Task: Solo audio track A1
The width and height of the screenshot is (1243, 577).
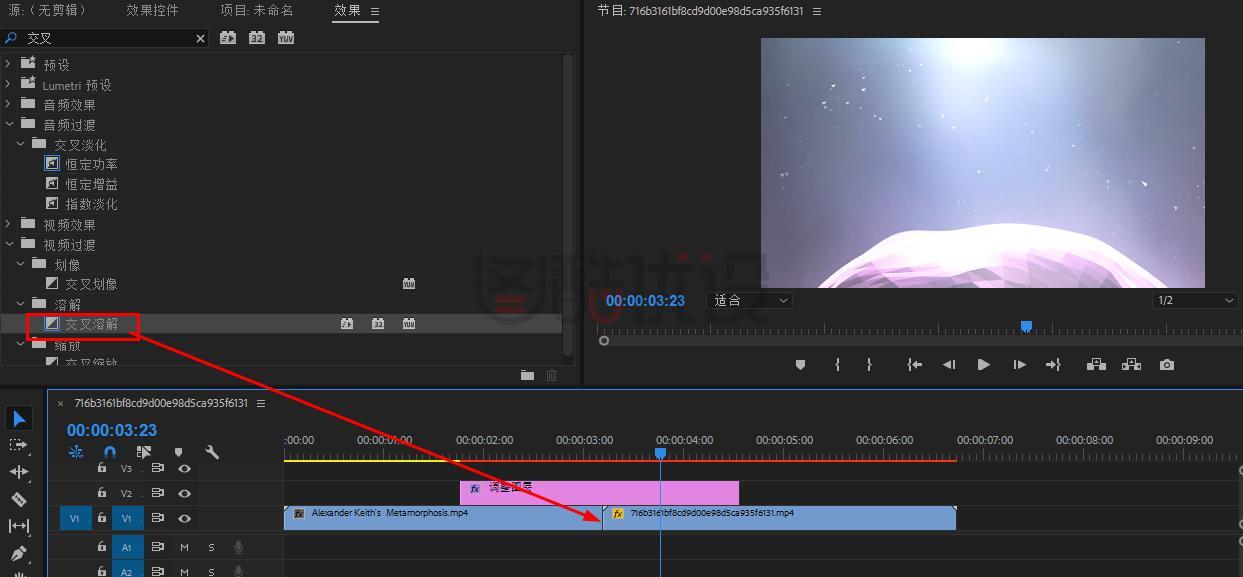Action: pyautogui.click(x=211, y=547)
